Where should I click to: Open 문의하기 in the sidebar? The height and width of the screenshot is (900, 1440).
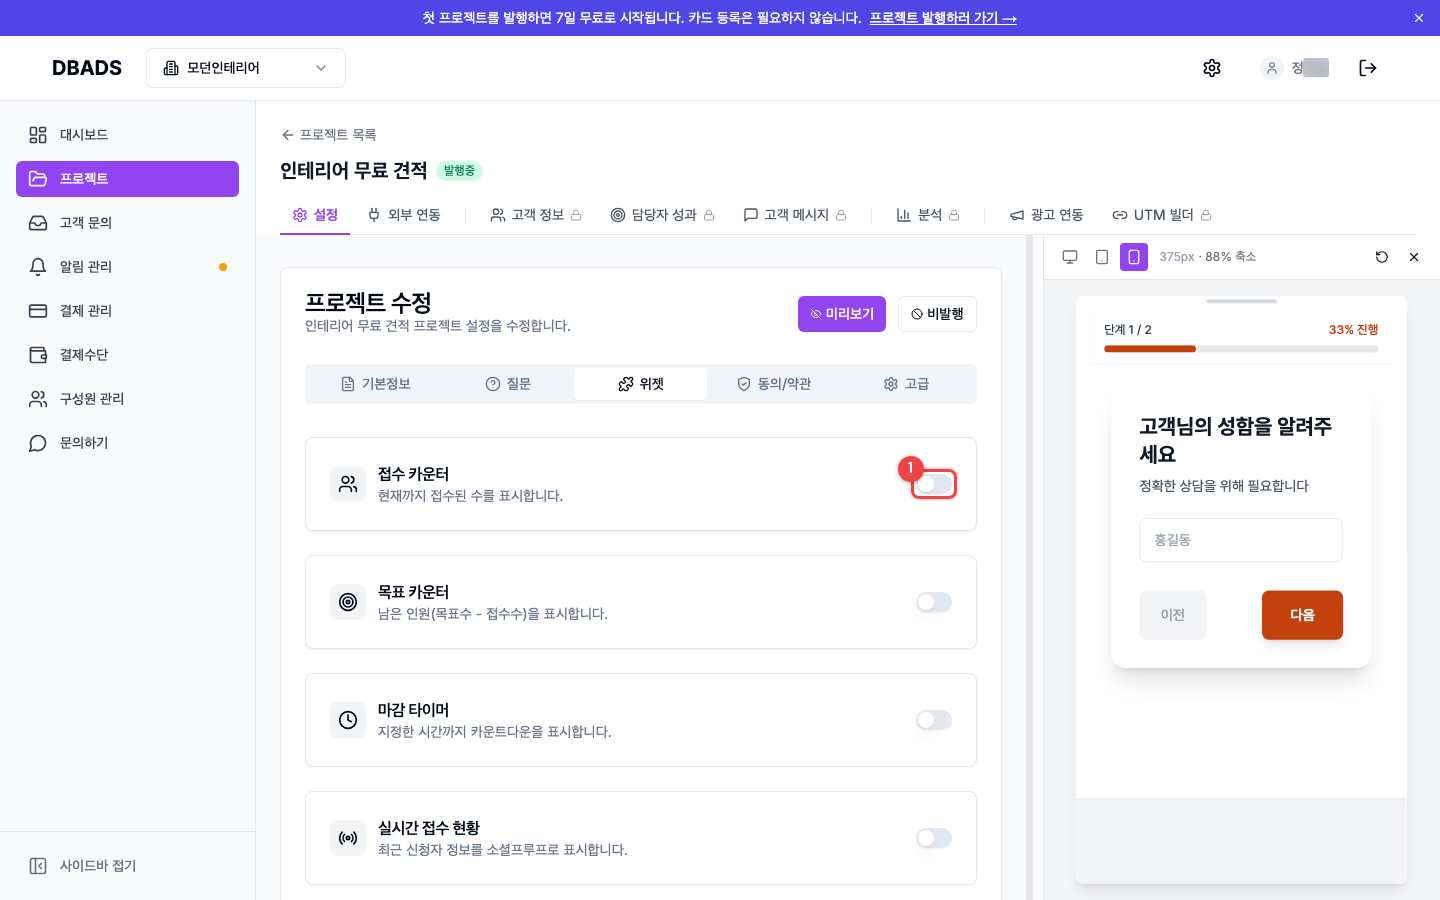click(127, 443)
